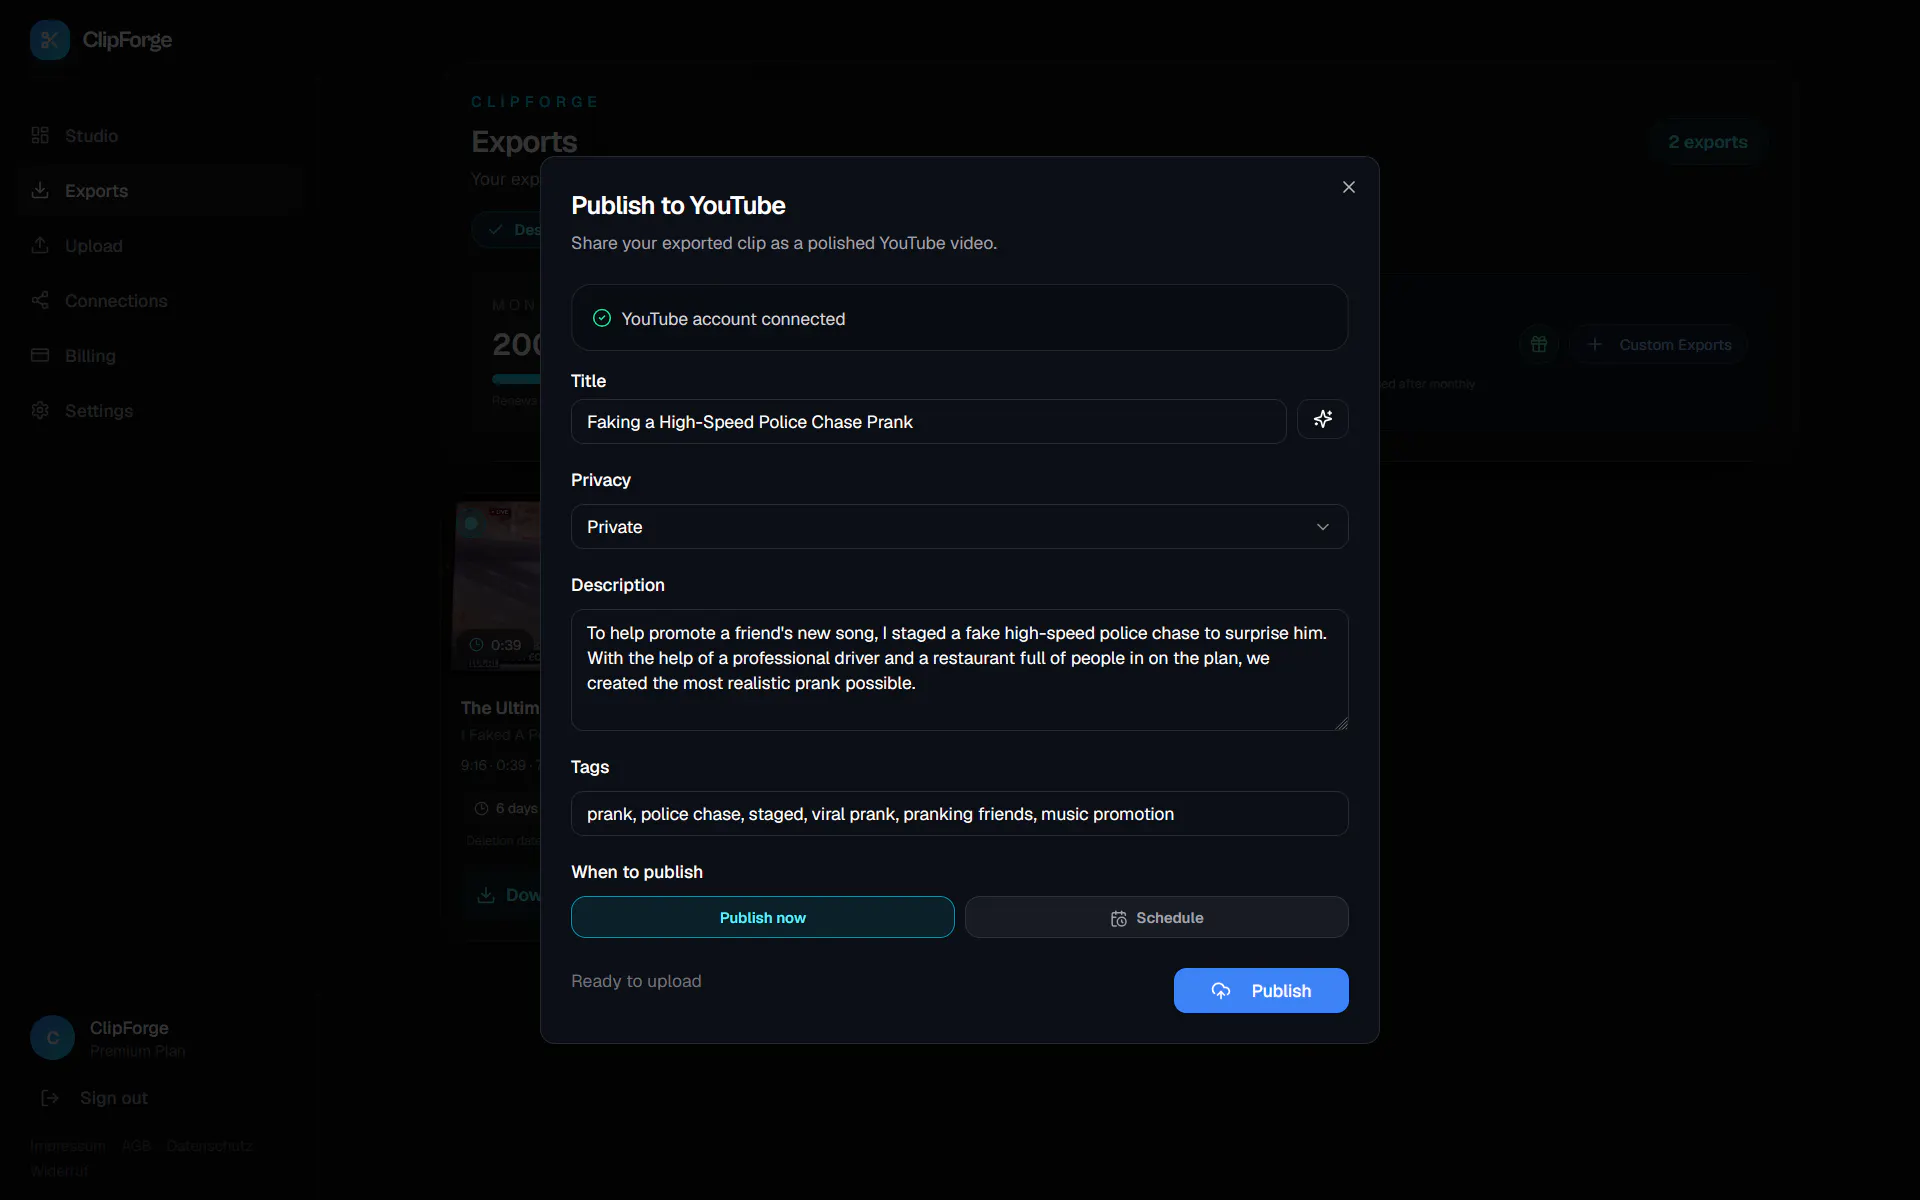Screen dimensions: 1920x1200
Task: Open the AGB footer link
Action: pyautogui.click(x=136, y=1146)
